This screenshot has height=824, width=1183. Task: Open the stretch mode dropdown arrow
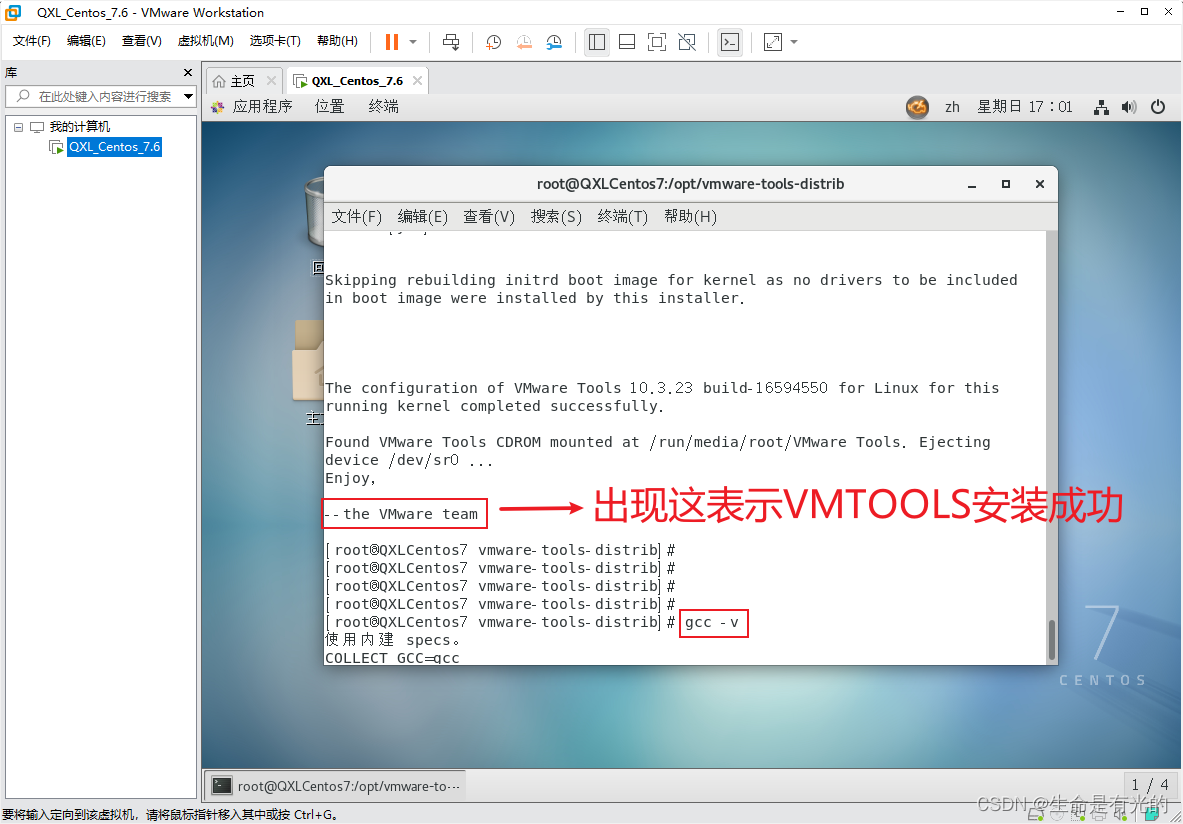click(794, 42)
